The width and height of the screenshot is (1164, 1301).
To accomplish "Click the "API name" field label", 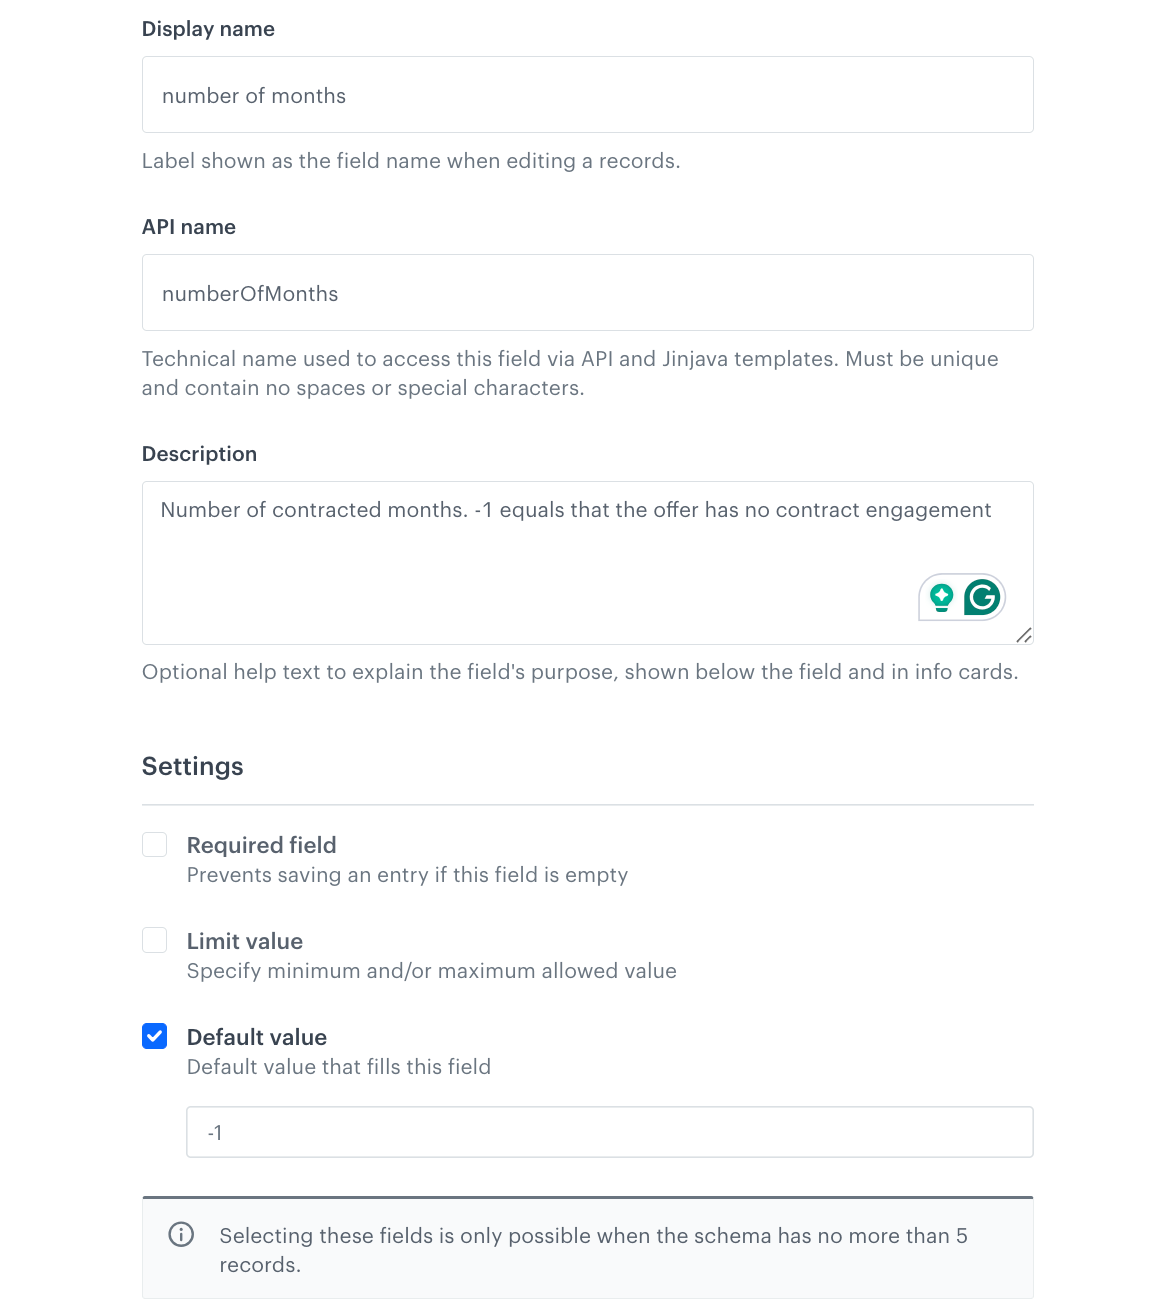I will 189,227.
